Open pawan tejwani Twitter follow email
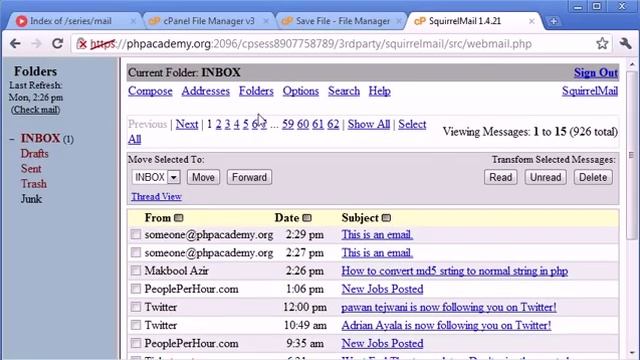 pyautogui.click(x=449, y=307)
